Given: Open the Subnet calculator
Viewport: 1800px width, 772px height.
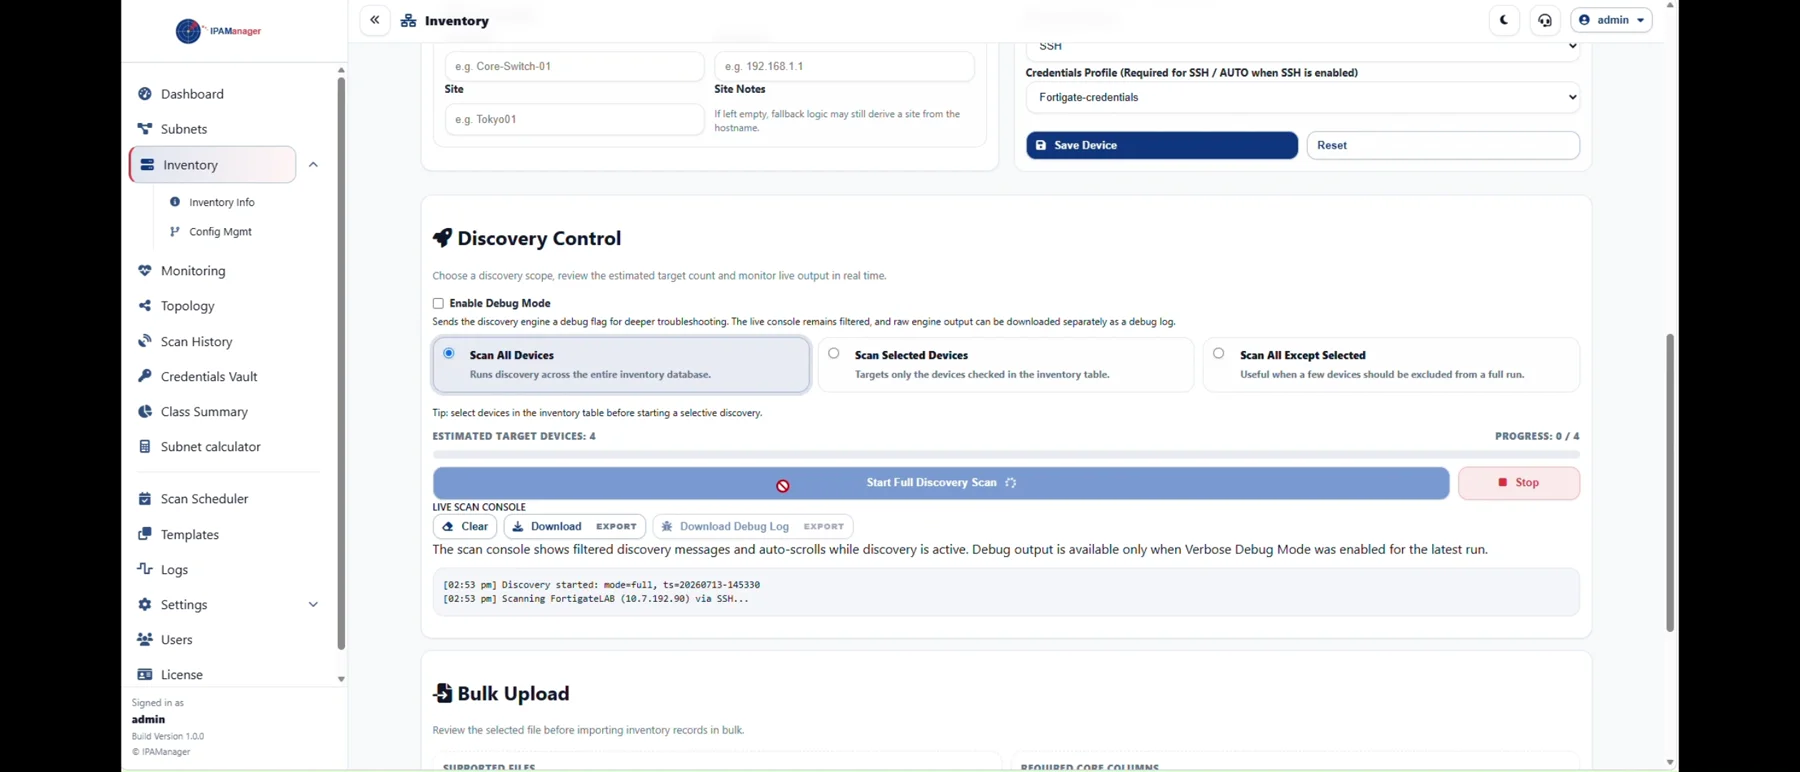Looking at the screenshot, I should [x=210, y=447].
